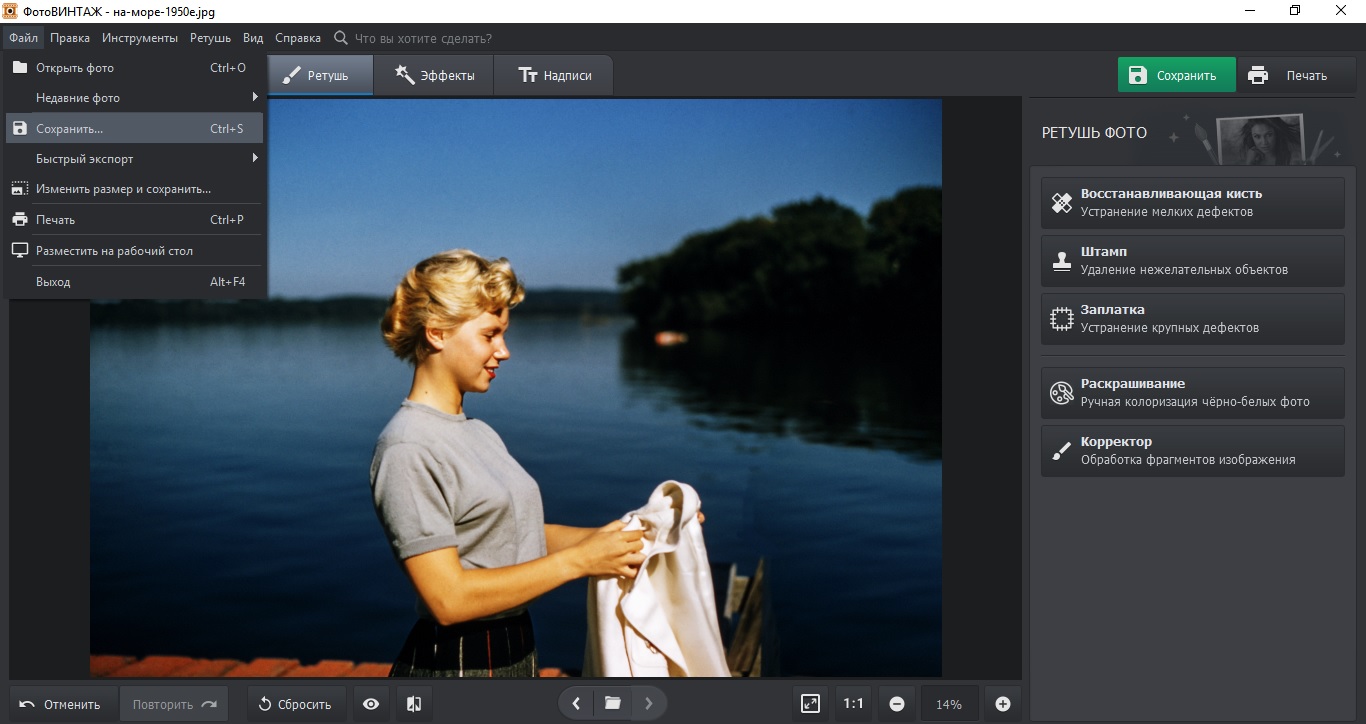
Task: Expand the Недавние фото submenu
Action: 134,98
